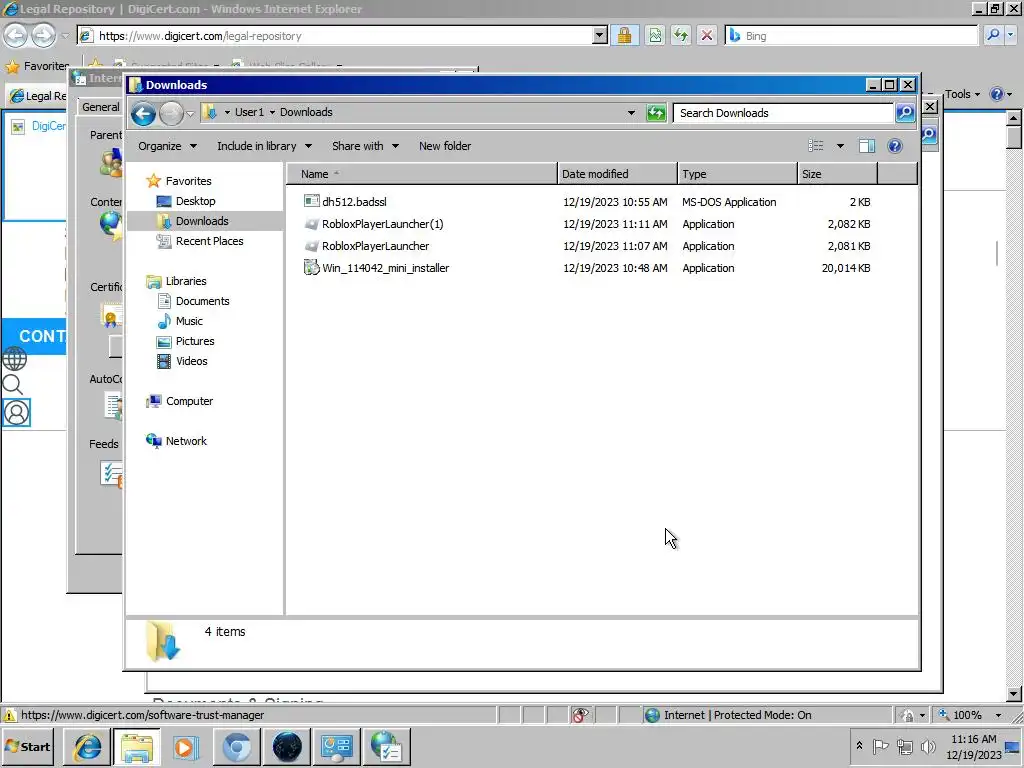Open Chromium browser from the taskbar
The height and width of the screenshot is (768, 1024).
coord(236,746)
